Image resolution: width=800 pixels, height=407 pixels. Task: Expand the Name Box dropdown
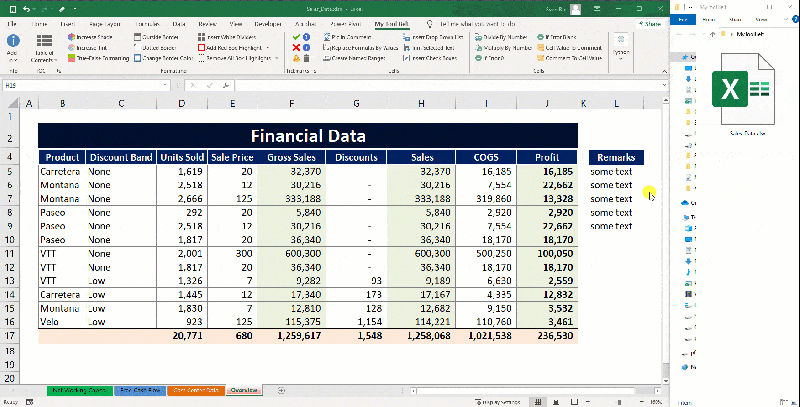click(165, 86)
